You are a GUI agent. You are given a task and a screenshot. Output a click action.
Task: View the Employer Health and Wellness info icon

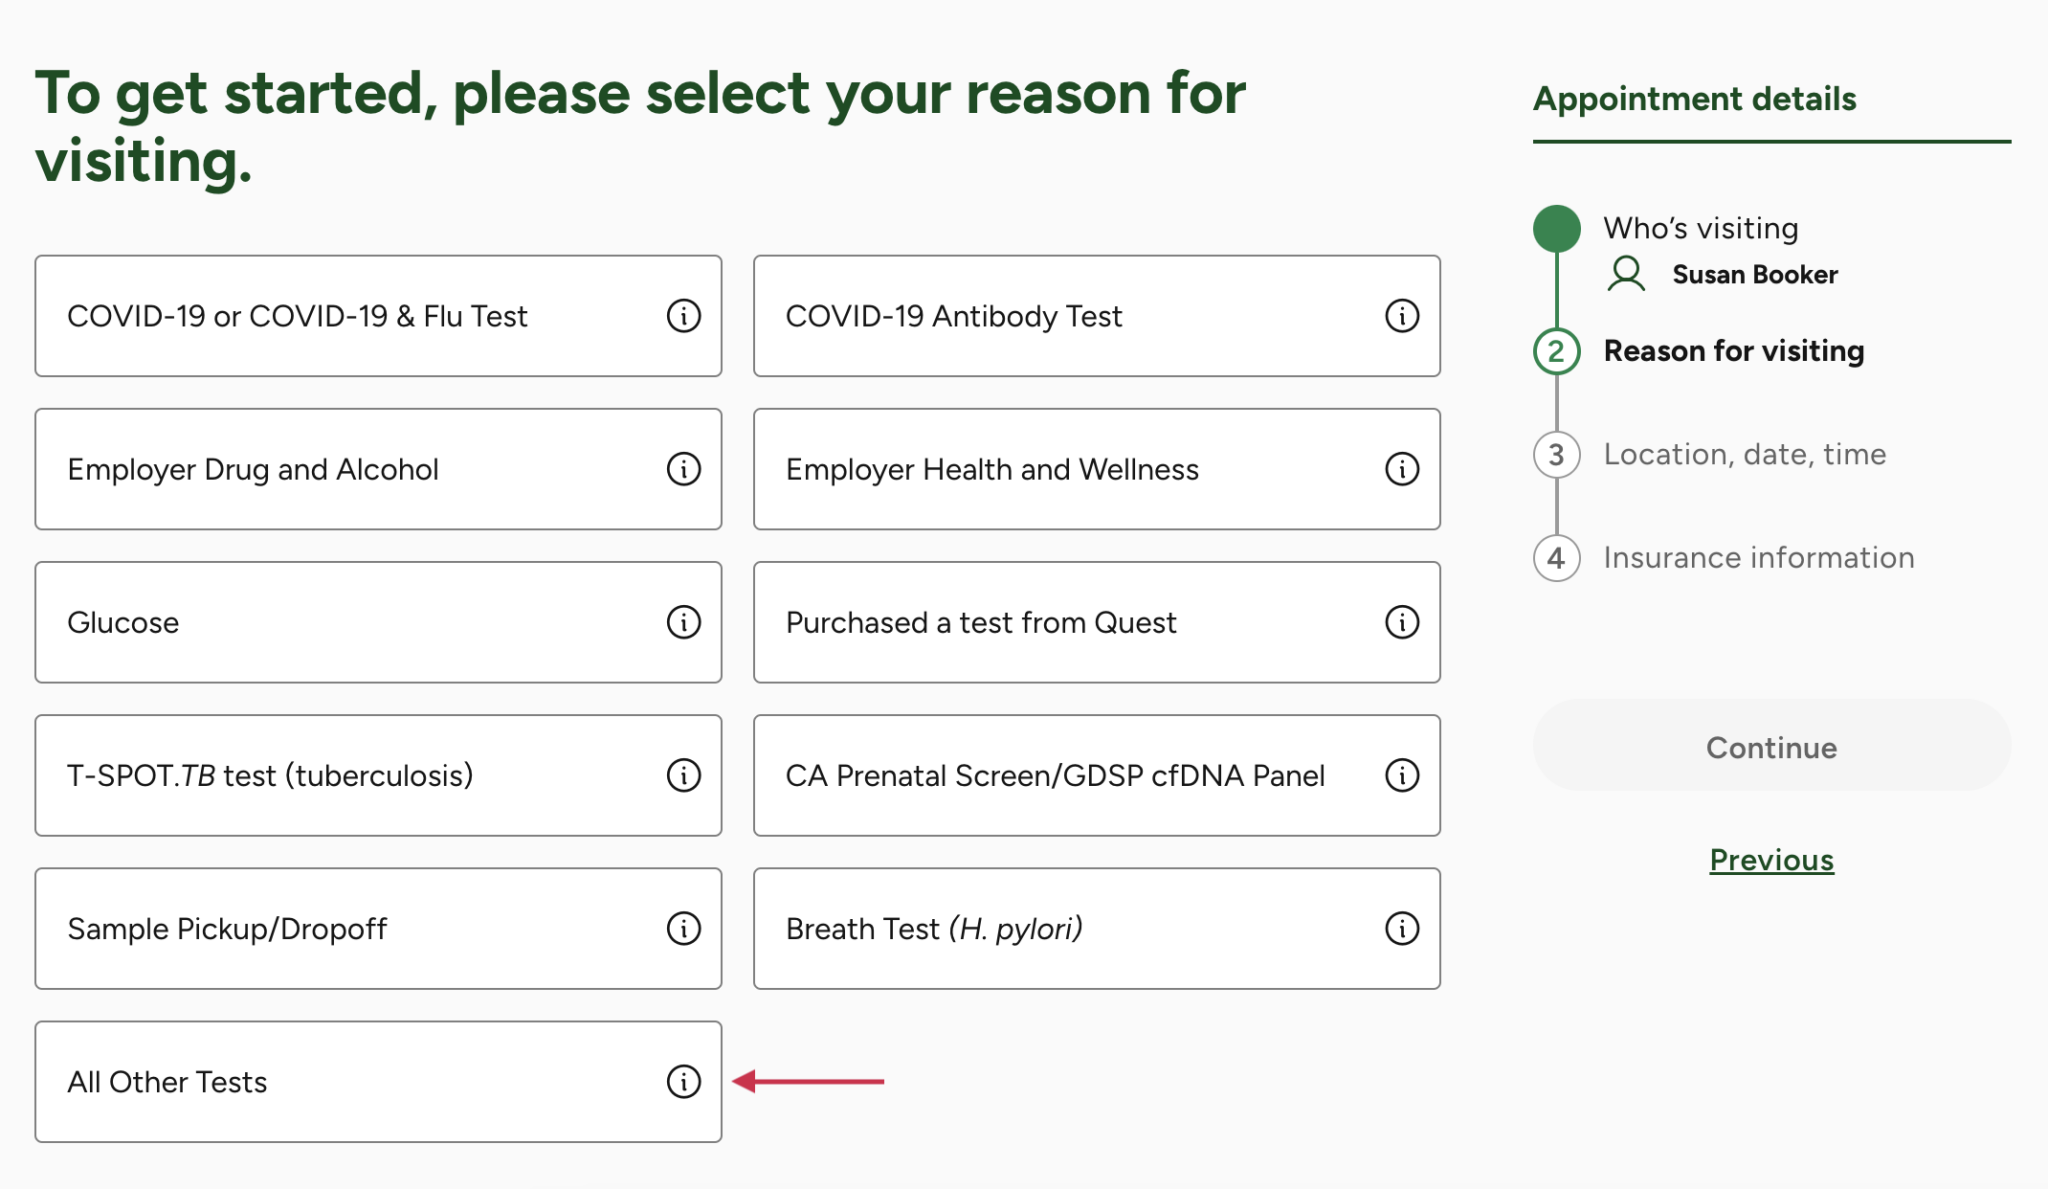1401,469
